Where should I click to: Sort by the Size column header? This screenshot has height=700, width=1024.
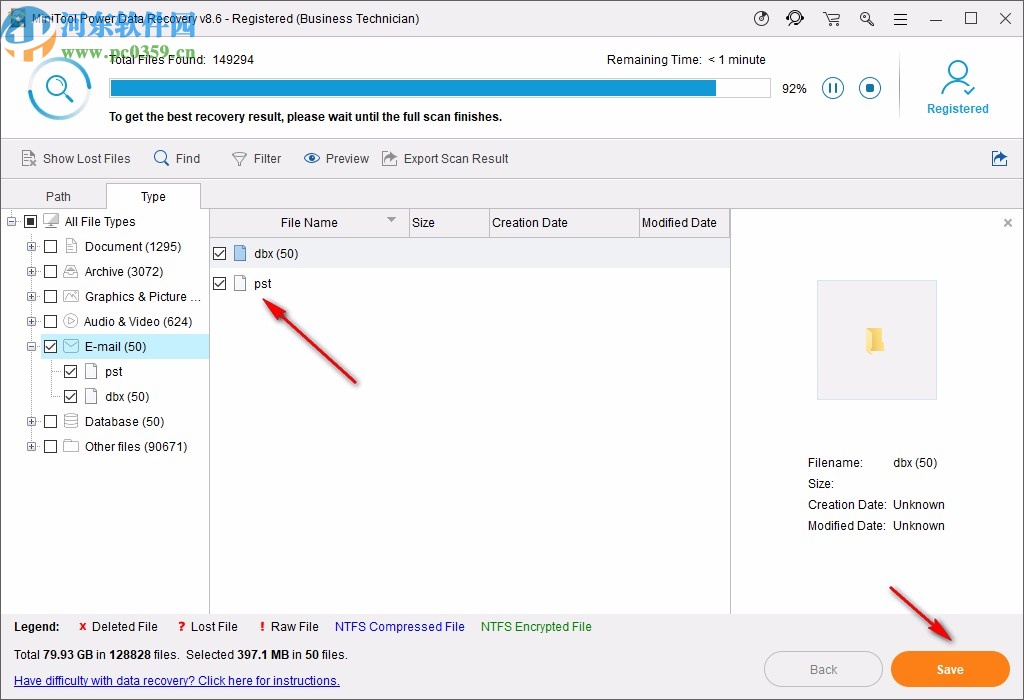[449, 223]
